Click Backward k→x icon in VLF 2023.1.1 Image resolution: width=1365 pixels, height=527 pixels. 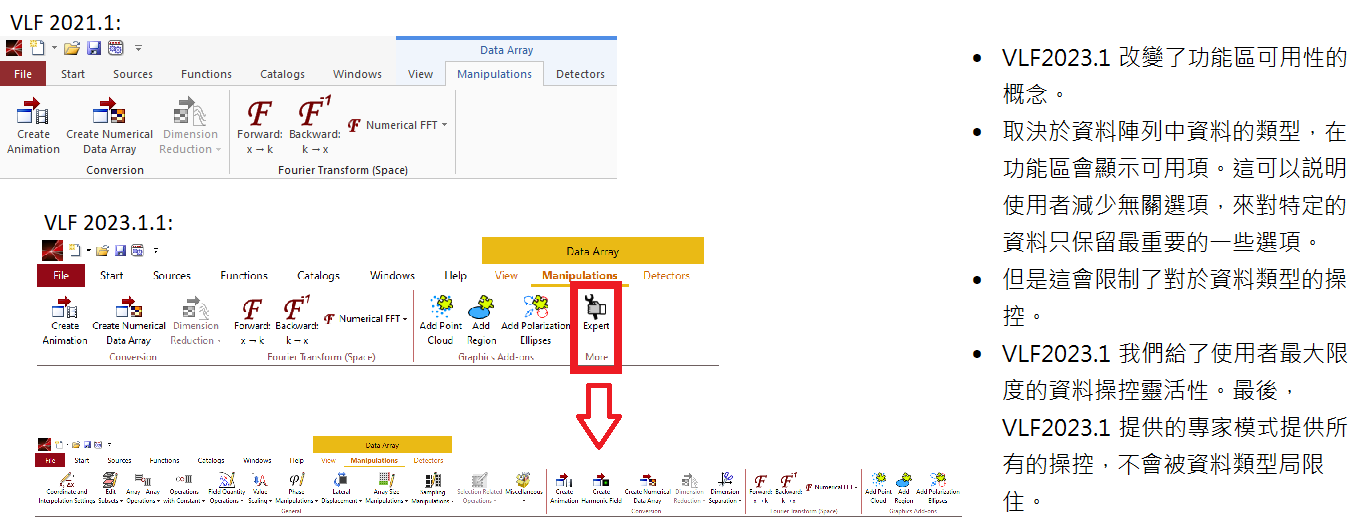tap(295, 320)
